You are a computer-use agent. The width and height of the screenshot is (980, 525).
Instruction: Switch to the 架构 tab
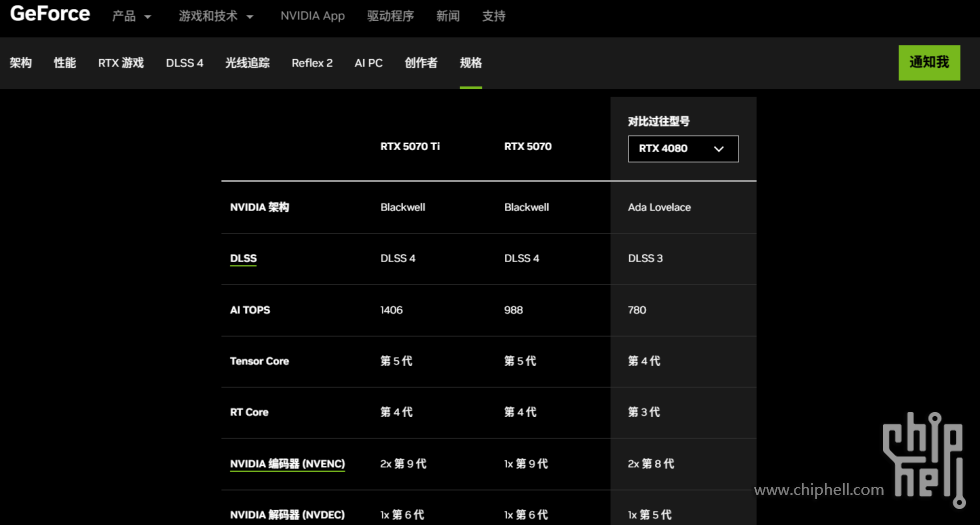(x=21, y=62)
